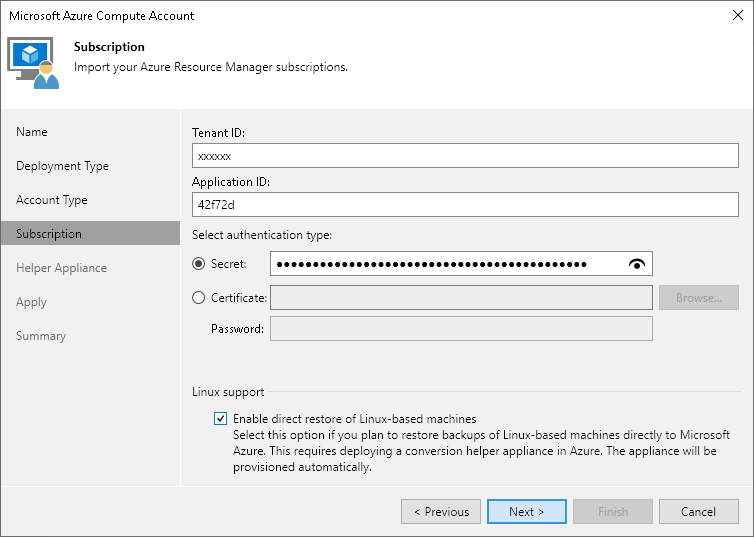Select the Certificate authentication radio button
The width and height of the screenshot is (754, 537).
(199, 298)
